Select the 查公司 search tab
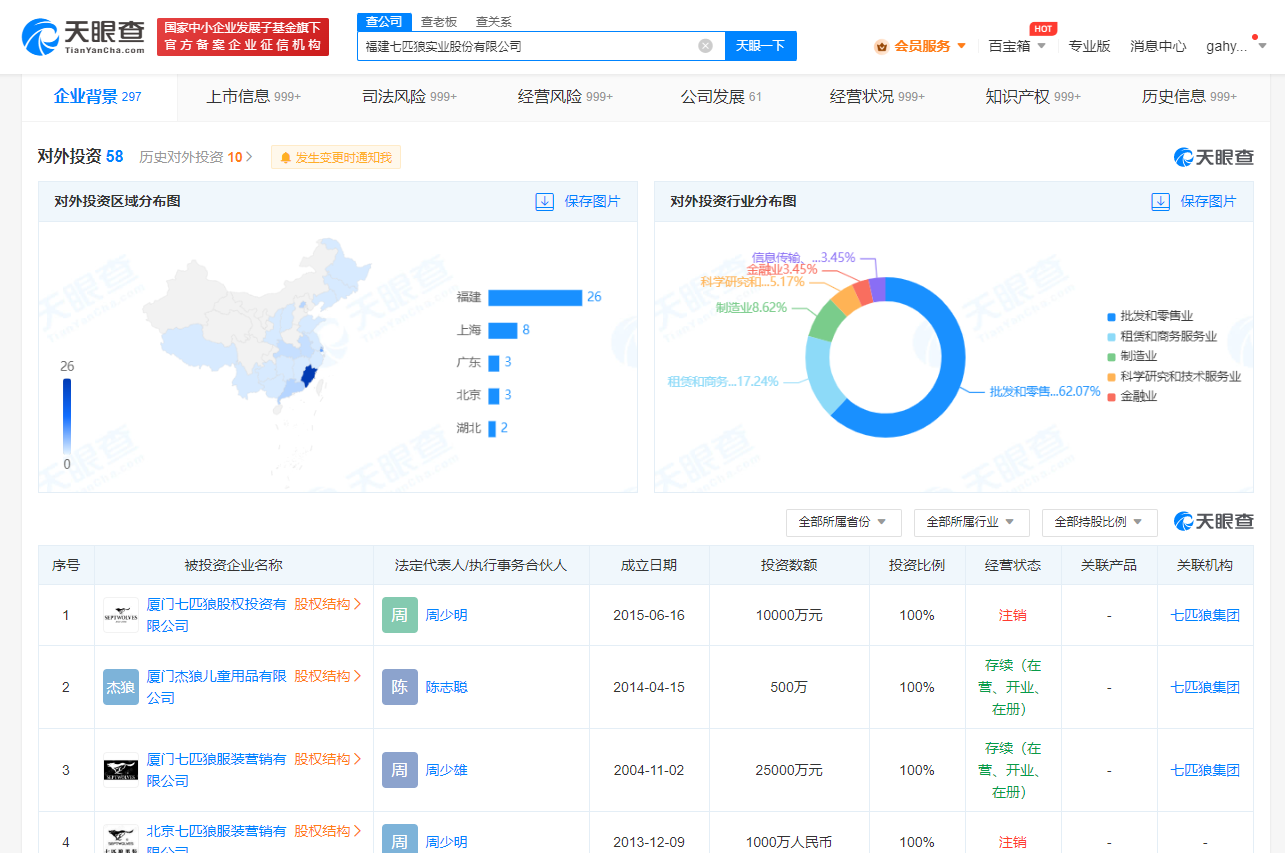1285x853 pixels. point(384,22)
